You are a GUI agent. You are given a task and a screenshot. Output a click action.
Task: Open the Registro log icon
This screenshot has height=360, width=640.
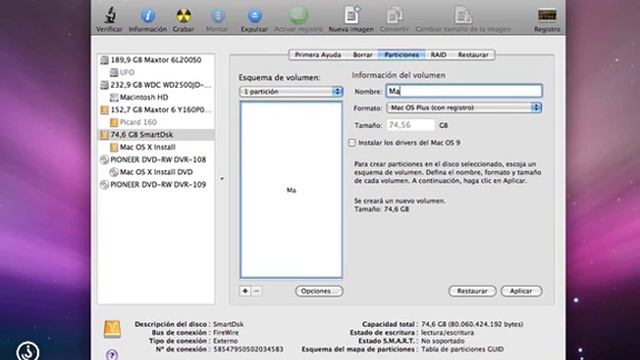click(547, 16)
